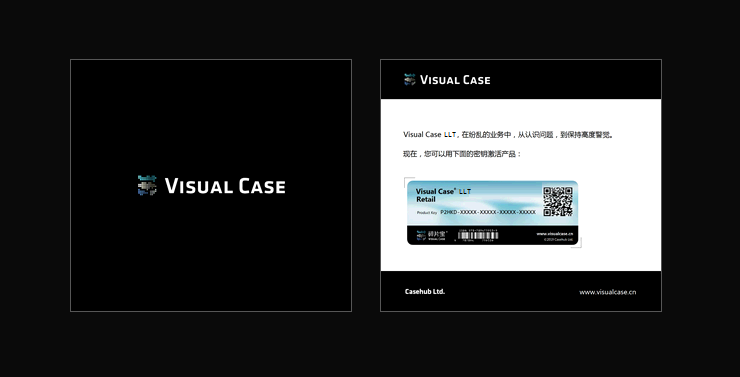Image resolution: width=740 pixels, height=377 pixels.
Task: Click the orange-blue LLT text on the card
Action: [x=465, y=192]
